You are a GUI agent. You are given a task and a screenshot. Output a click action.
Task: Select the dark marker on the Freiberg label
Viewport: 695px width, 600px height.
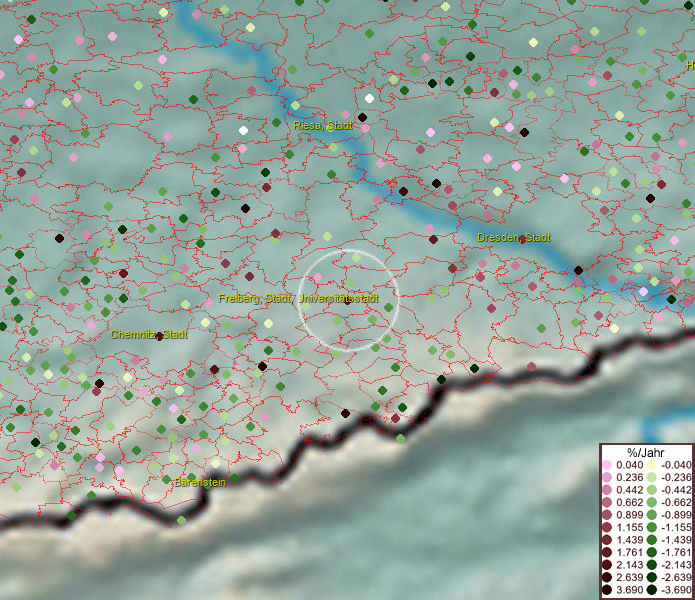(347, 301)
